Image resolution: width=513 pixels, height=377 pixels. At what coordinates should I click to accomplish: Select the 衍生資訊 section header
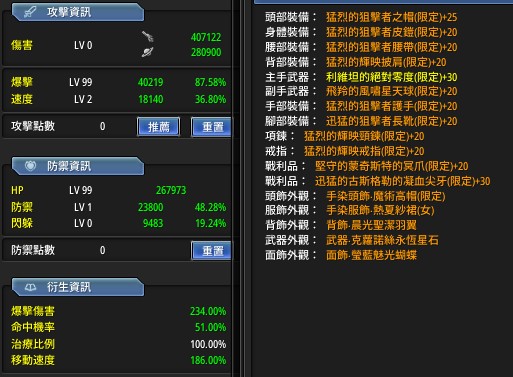[78, 287]
